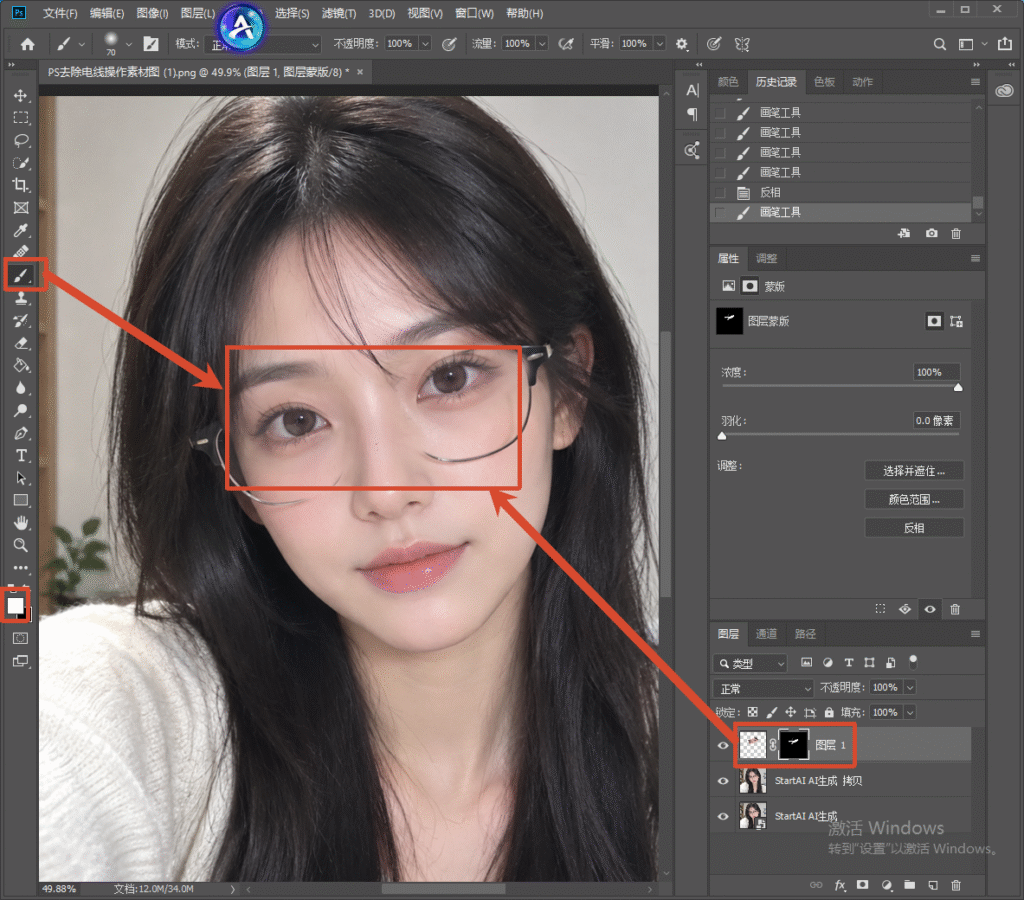Add layer style fx icon
1024x900 pixels.
click(x=840, y=885)
